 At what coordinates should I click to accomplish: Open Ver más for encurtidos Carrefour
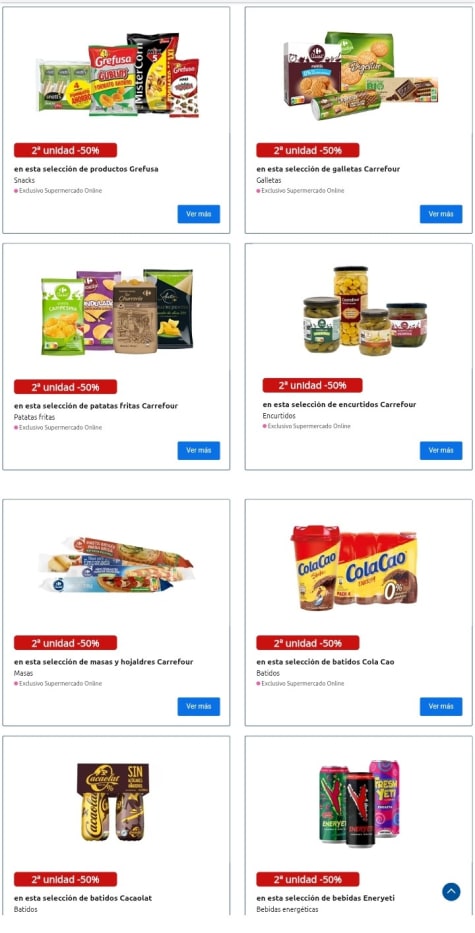point(441,450)
